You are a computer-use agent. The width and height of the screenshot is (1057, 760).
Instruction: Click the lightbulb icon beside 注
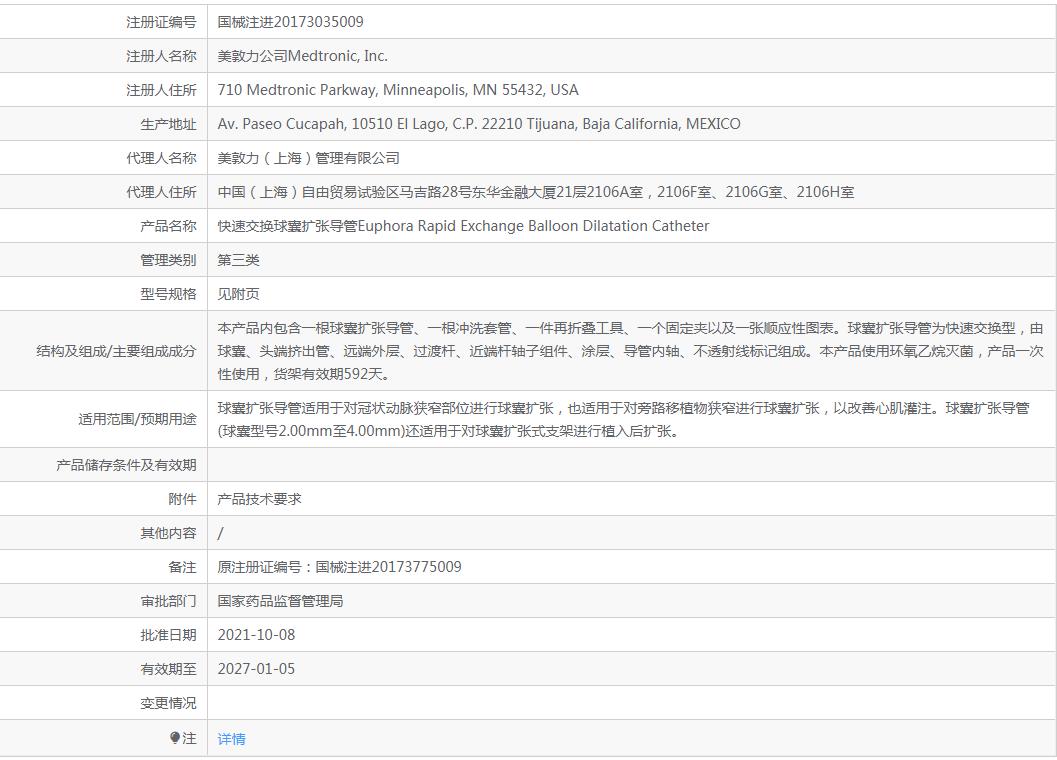pos(175,738)
